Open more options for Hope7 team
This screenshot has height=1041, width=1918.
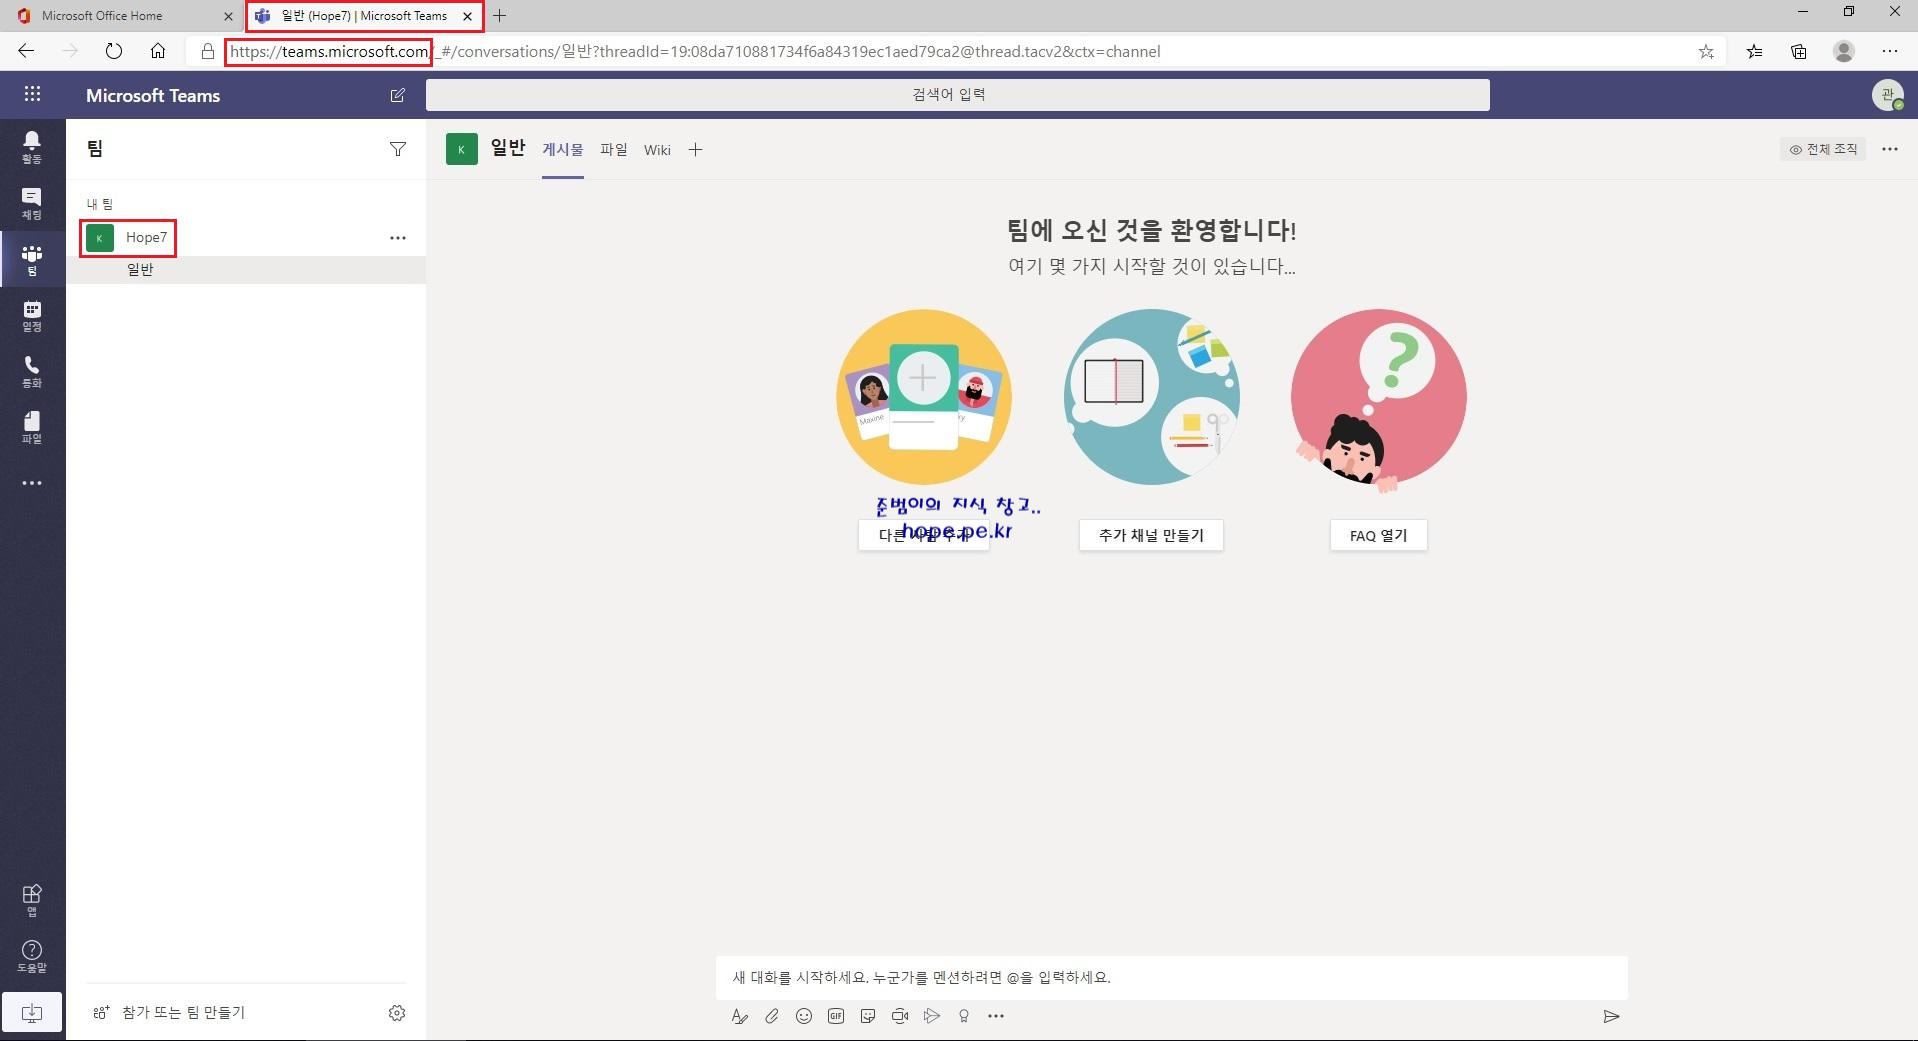[x=398, y=238]
